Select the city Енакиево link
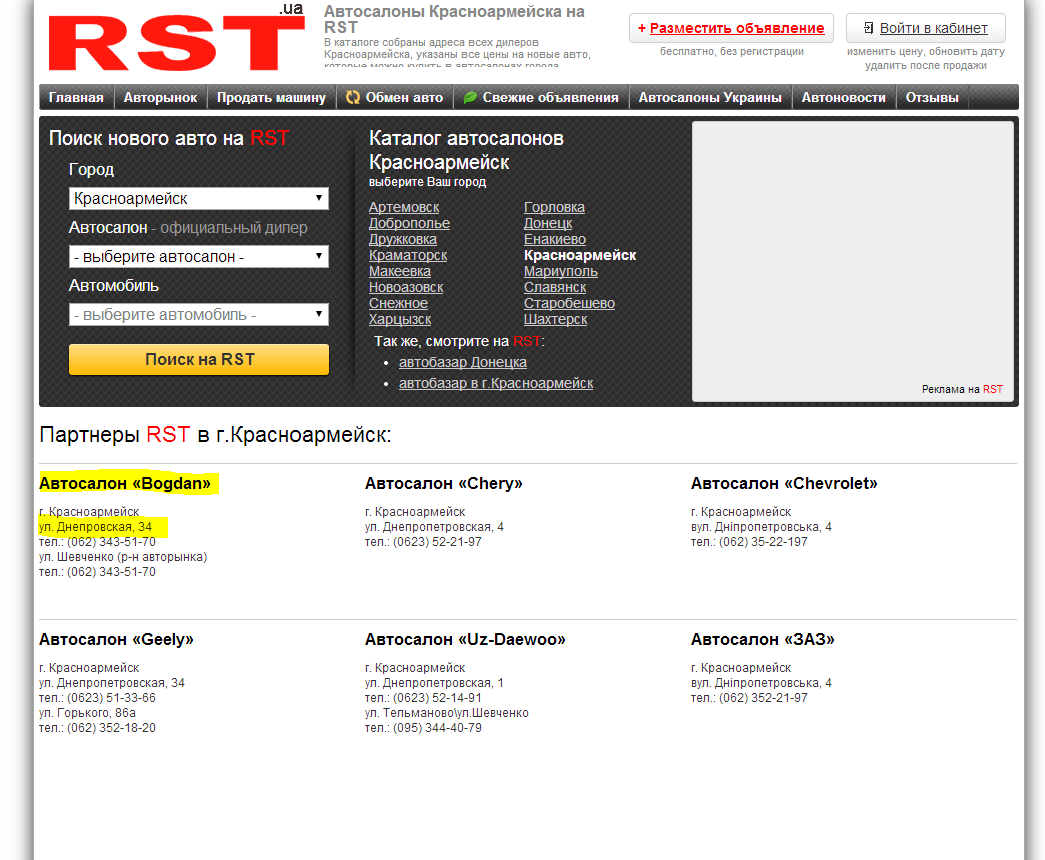This screenshot has width=1045, height=860. [x=555, y=239]
